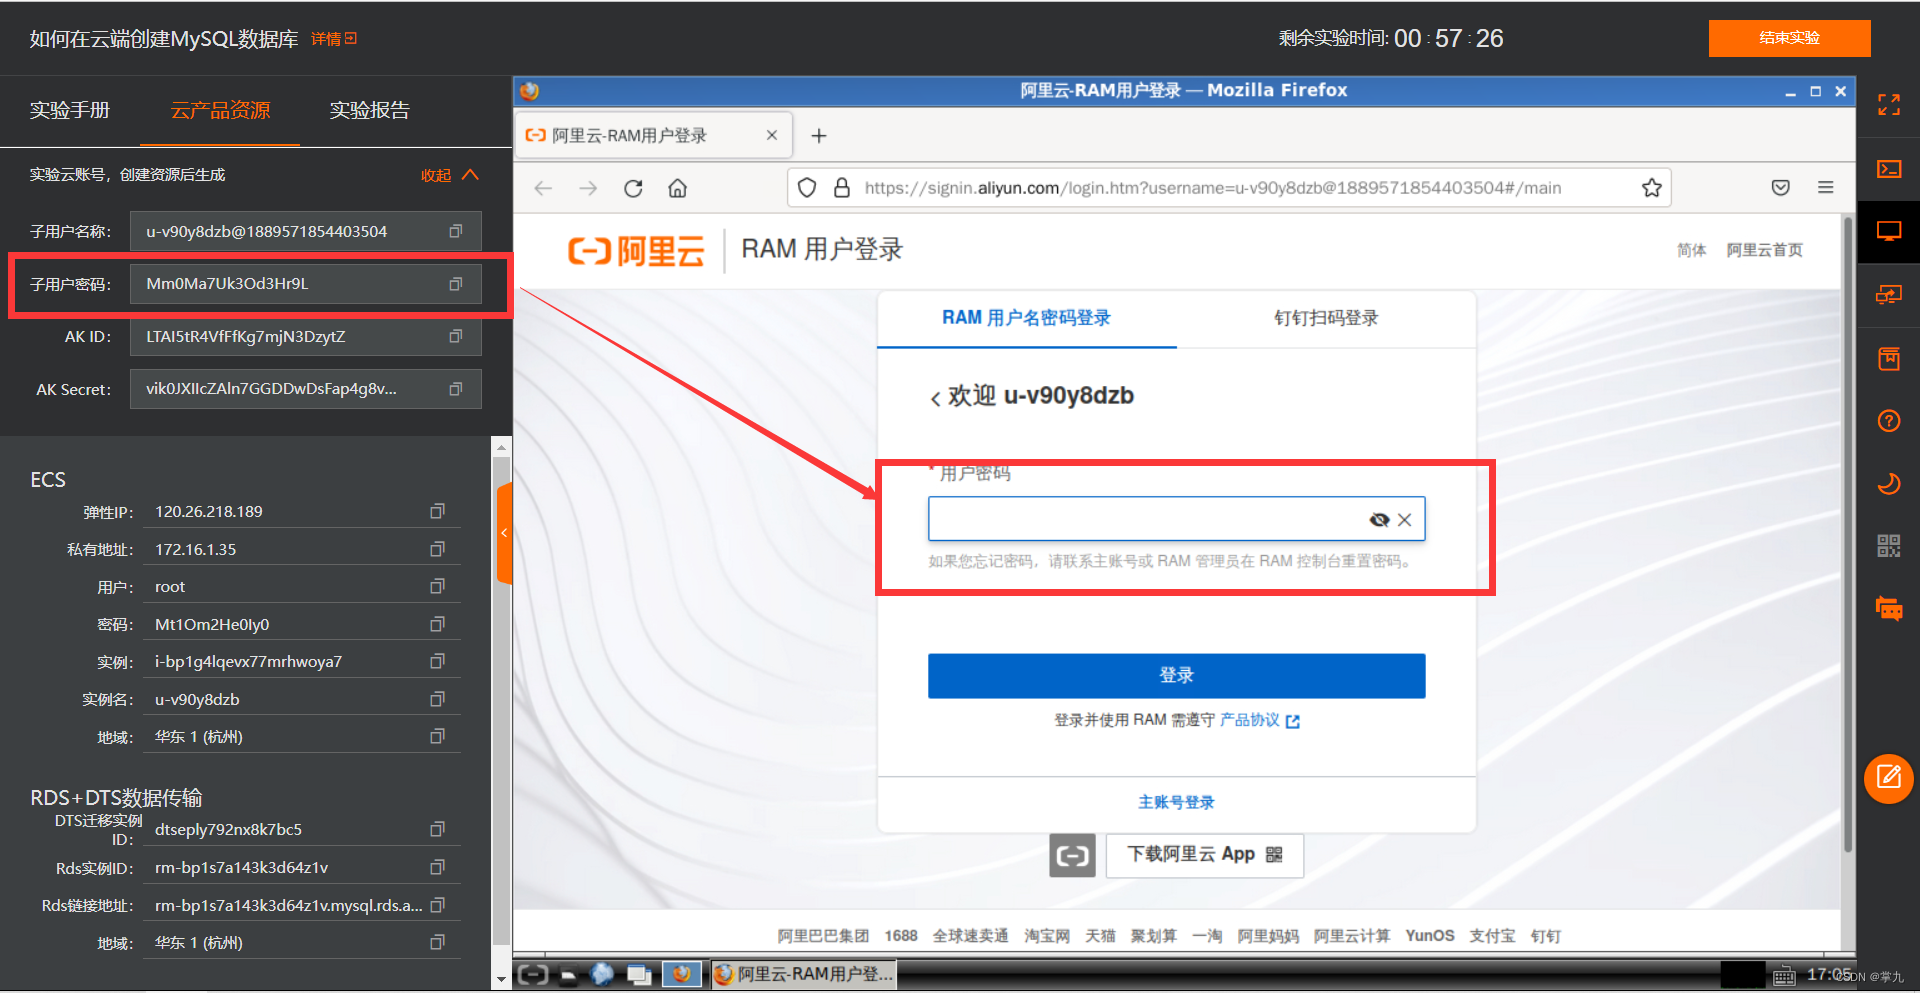Toggle password visibility eye icon
The width and height of the screenshot is (1920, 993).
tap(1379, 520)
